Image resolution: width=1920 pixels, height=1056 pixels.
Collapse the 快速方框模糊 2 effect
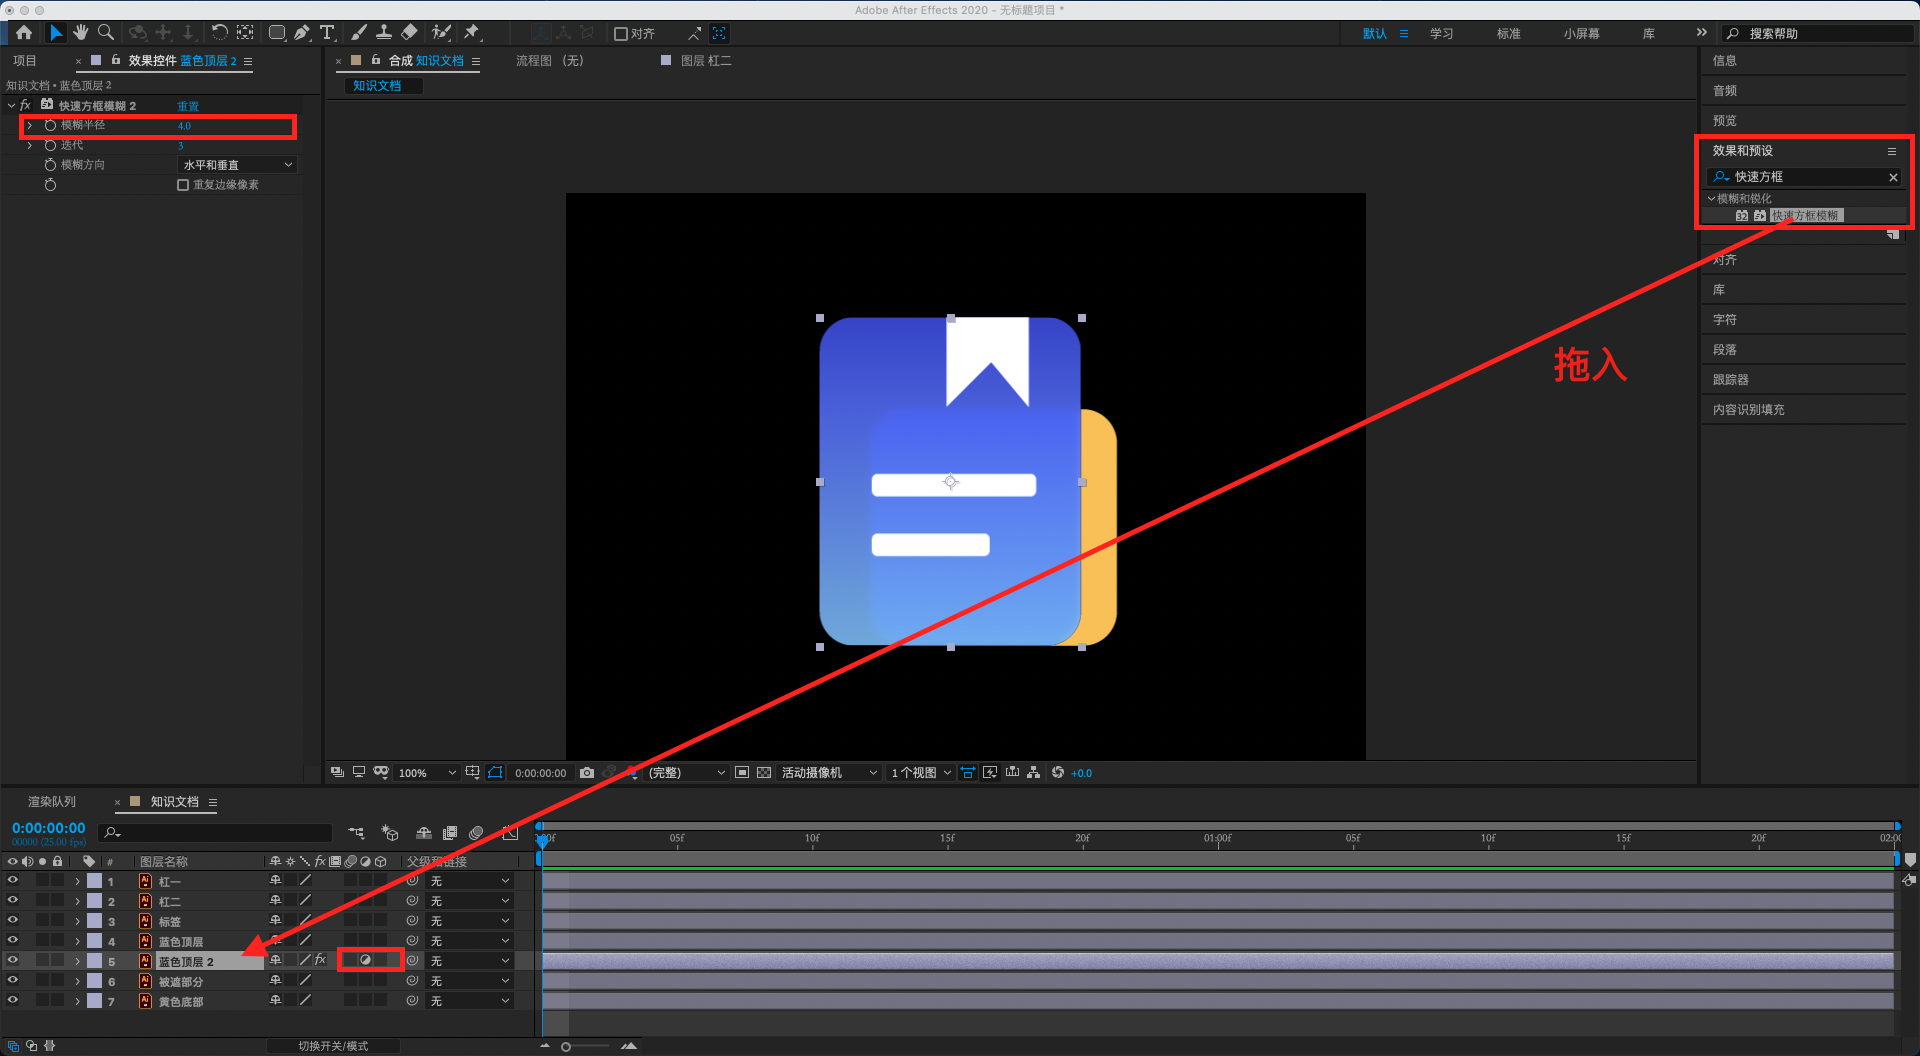(11, 106)
